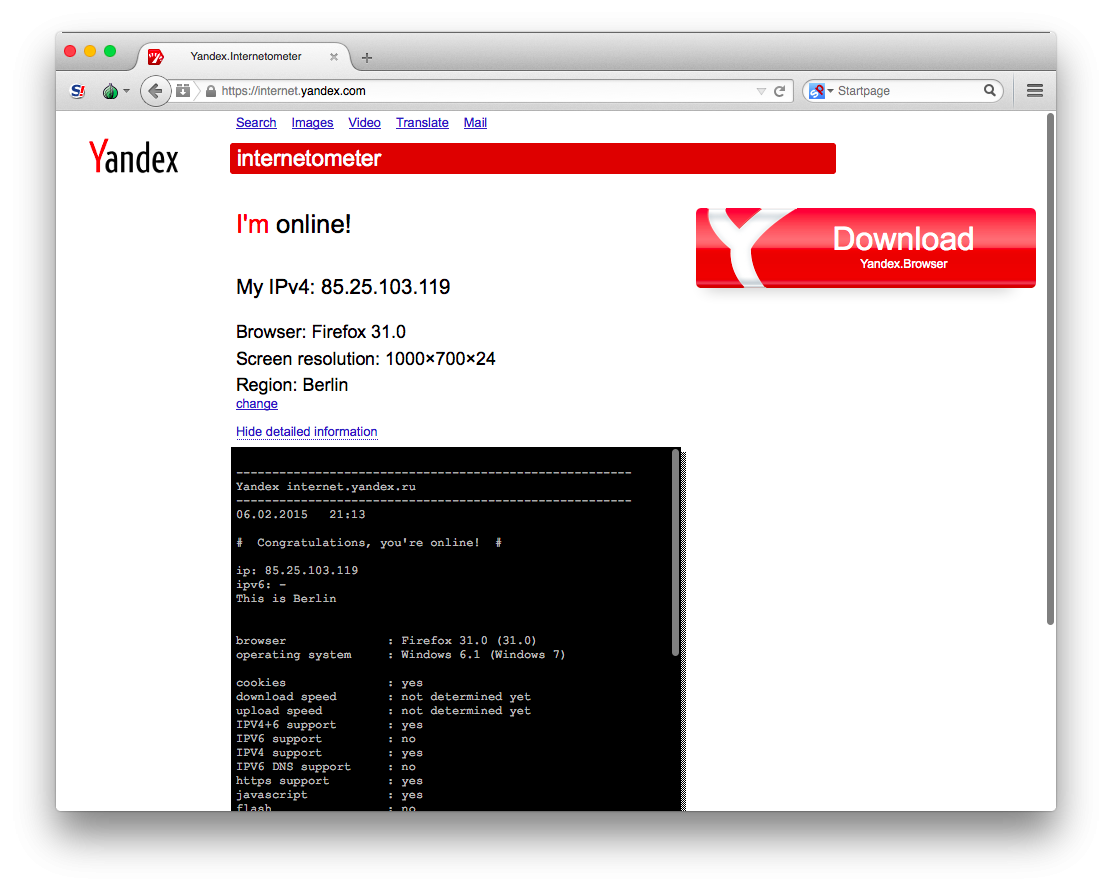This screenshot has width=1112, height=891.
Task: Go back using the back arrow button
Action: 155,91
